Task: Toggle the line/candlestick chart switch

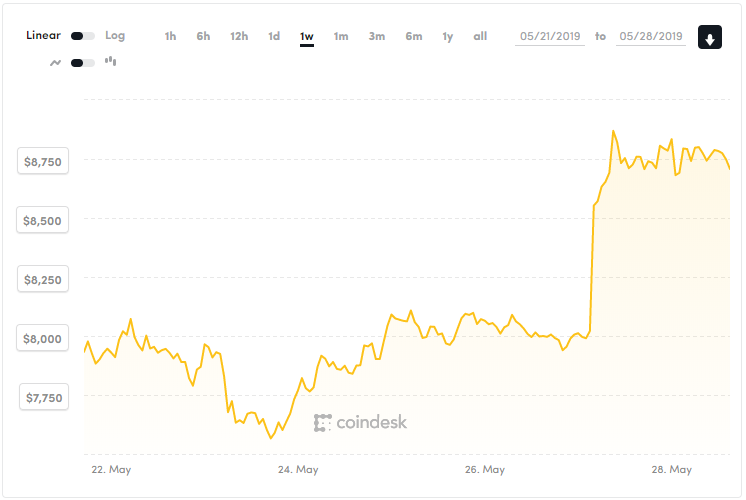Action: [83, 62]
